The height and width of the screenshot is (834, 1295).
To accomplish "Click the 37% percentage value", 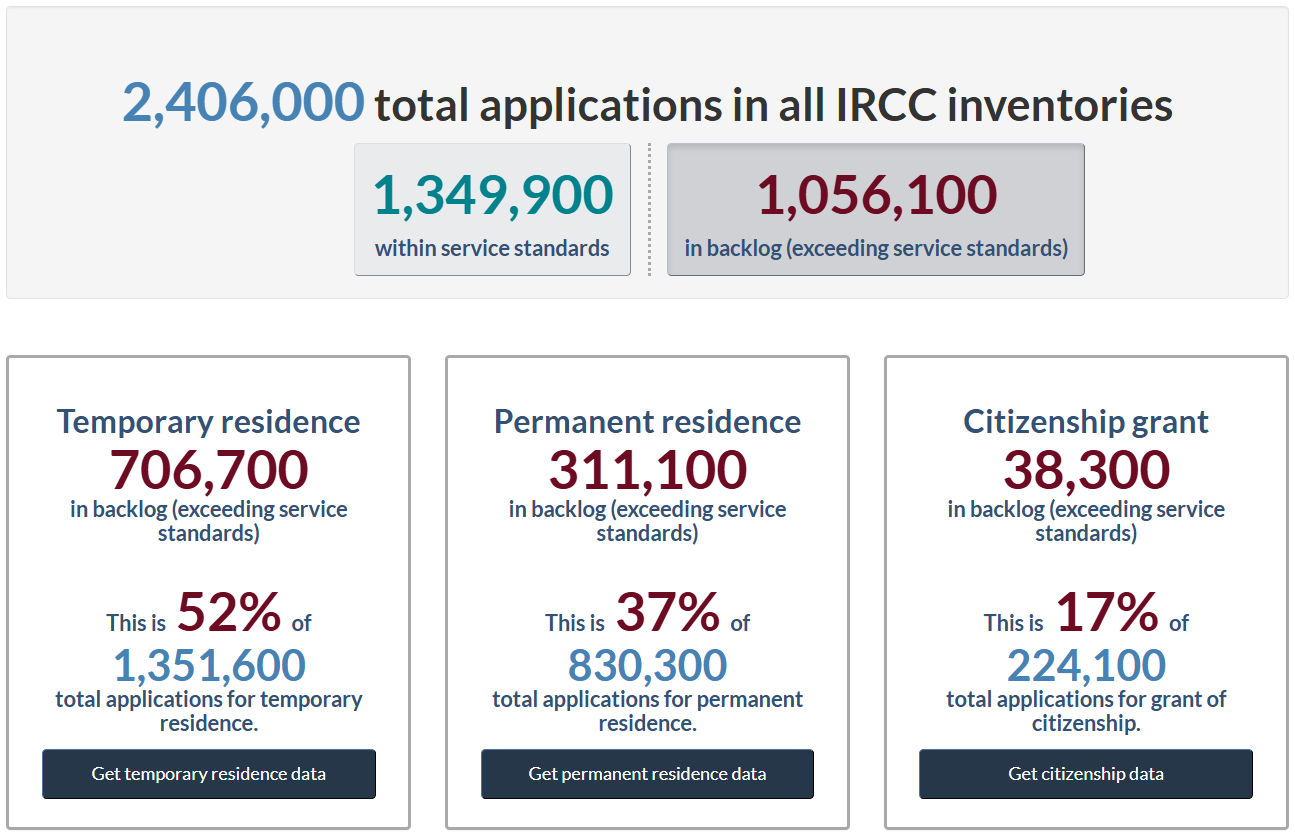I will [667, 613].
